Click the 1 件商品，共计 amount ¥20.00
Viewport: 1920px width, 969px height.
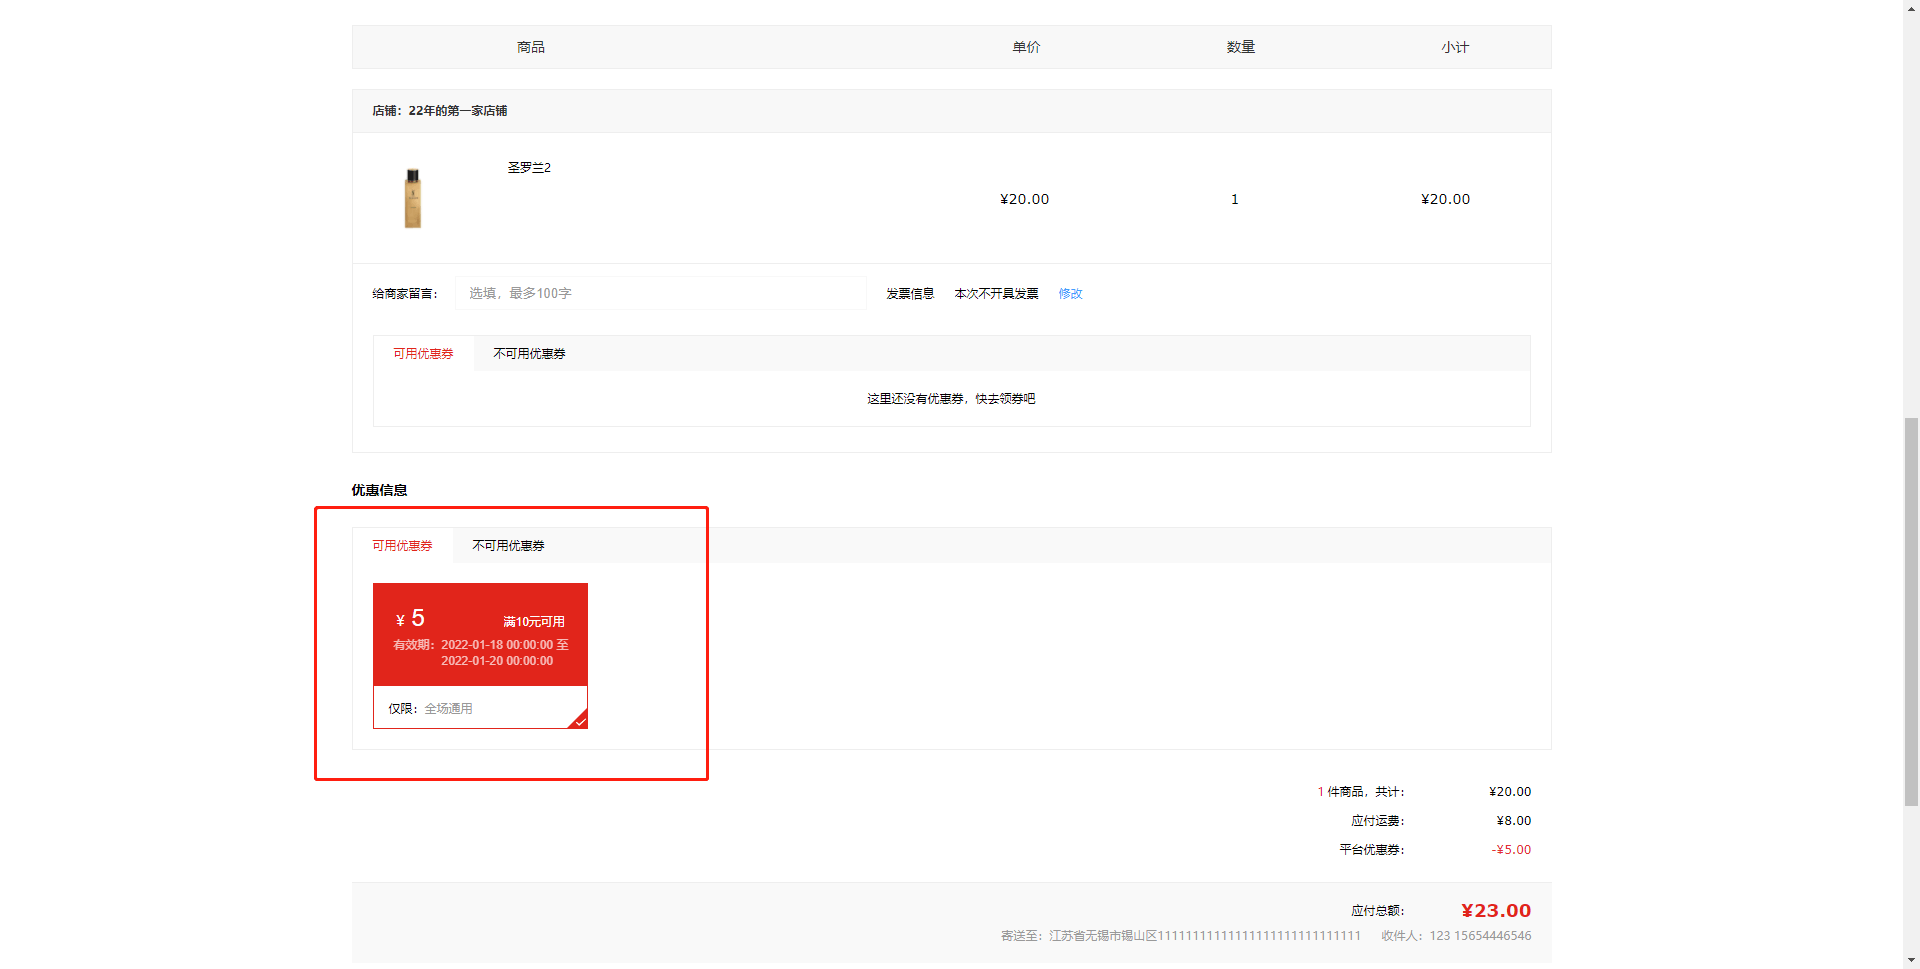(x=1509, y=791)
